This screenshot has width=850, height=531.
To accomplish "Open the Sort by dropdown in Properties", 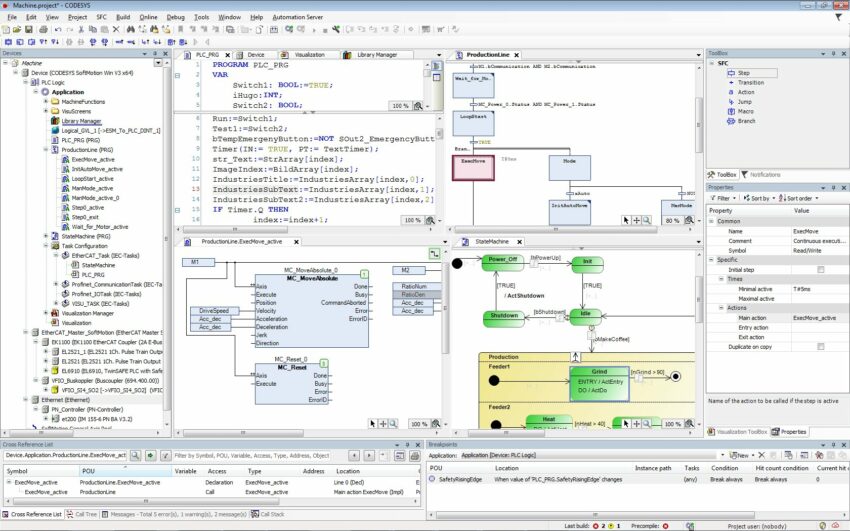I will [758, 198].
